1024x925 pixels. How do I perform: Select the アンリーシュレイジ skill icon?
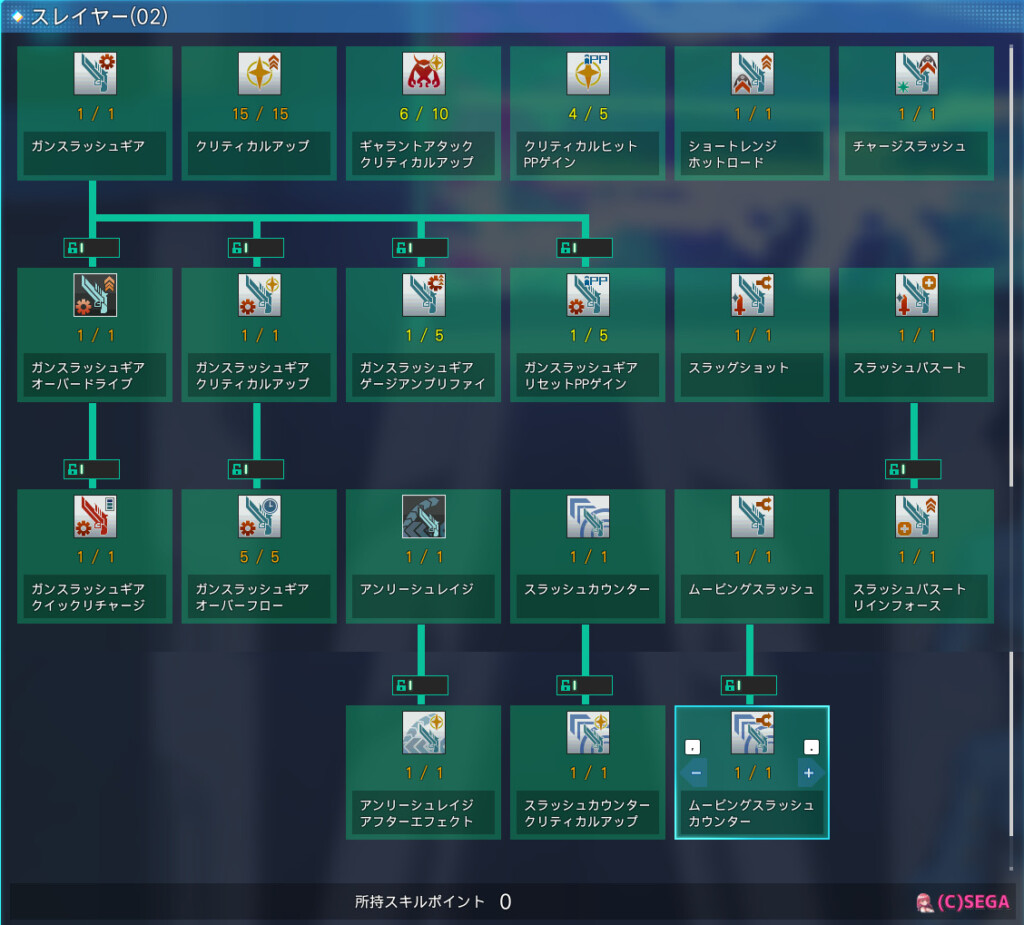[x=423, y=518]
